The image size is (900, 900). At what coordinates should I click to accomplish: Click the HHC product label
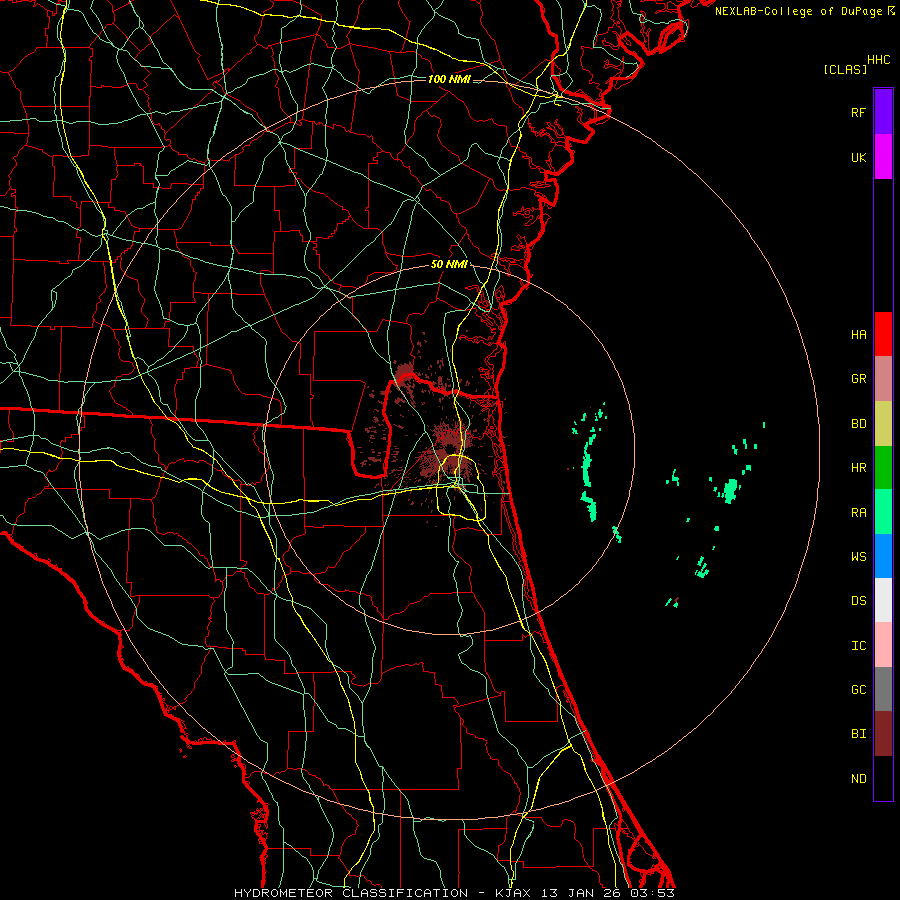click(879, 60)
